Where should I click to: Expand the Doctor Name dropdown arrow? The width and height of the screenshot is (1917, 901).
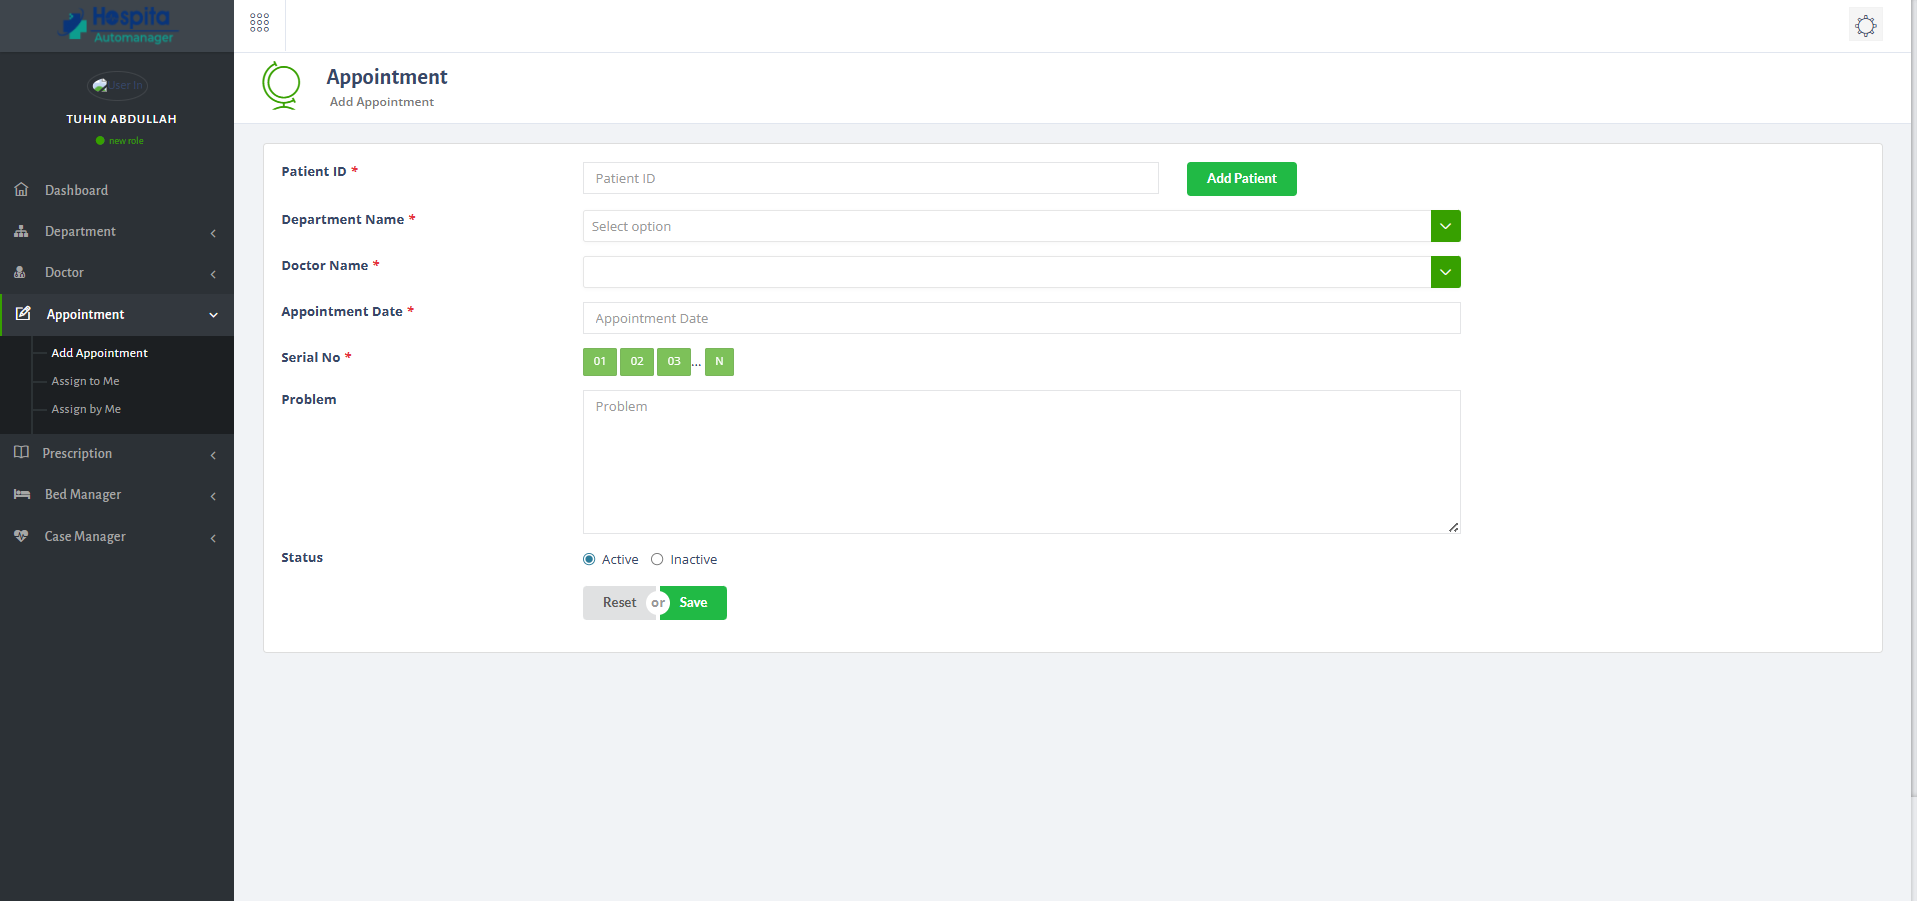(x=1444, y=271)
